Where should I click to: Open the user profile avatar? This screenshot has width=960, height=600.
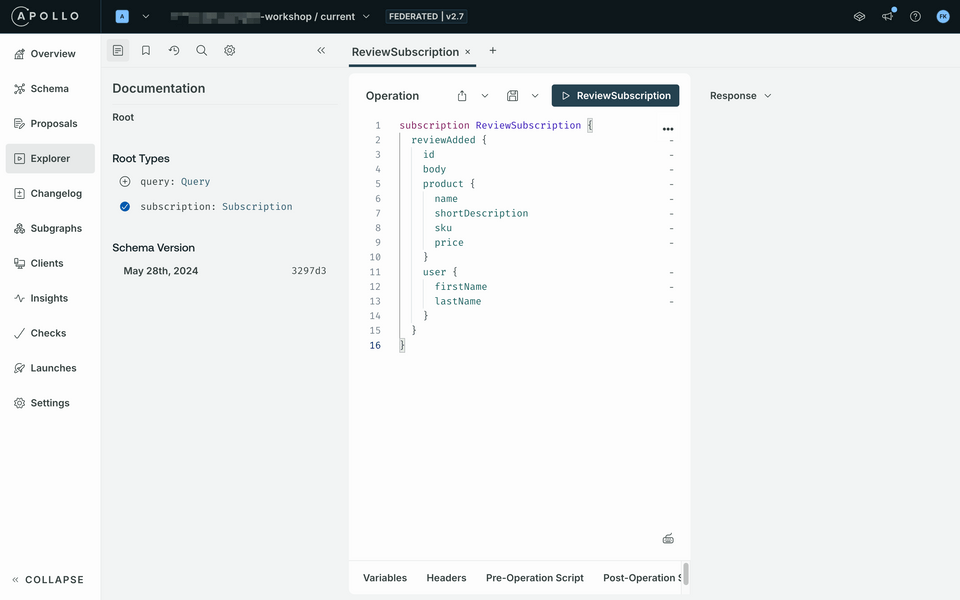tap(943, 17)
